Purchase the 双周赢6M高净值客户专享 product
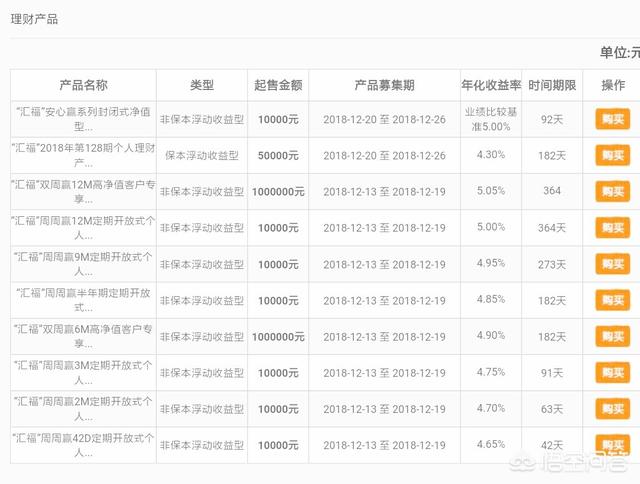640x484 pixels. tap(613, 336)
